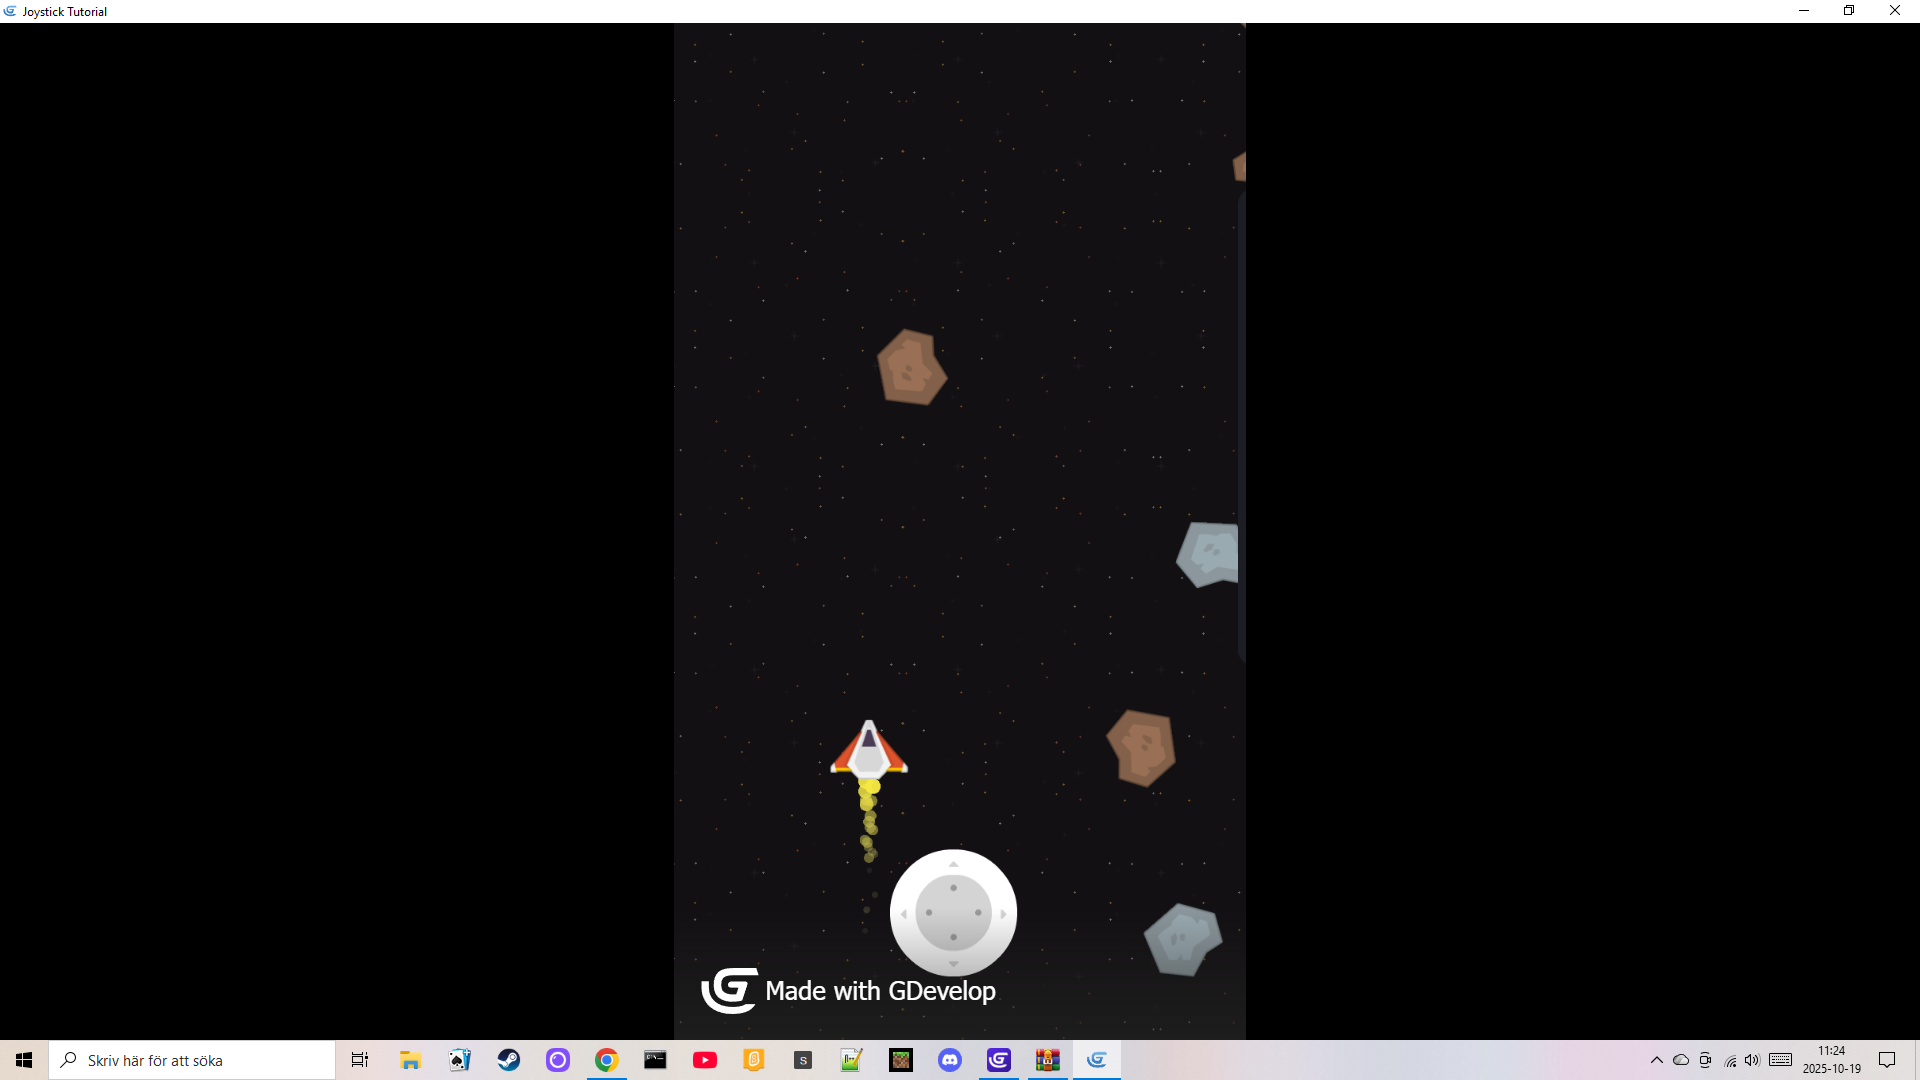Click the Made with GDevelop text
Screen dimensions: 1920x1080
880,991
